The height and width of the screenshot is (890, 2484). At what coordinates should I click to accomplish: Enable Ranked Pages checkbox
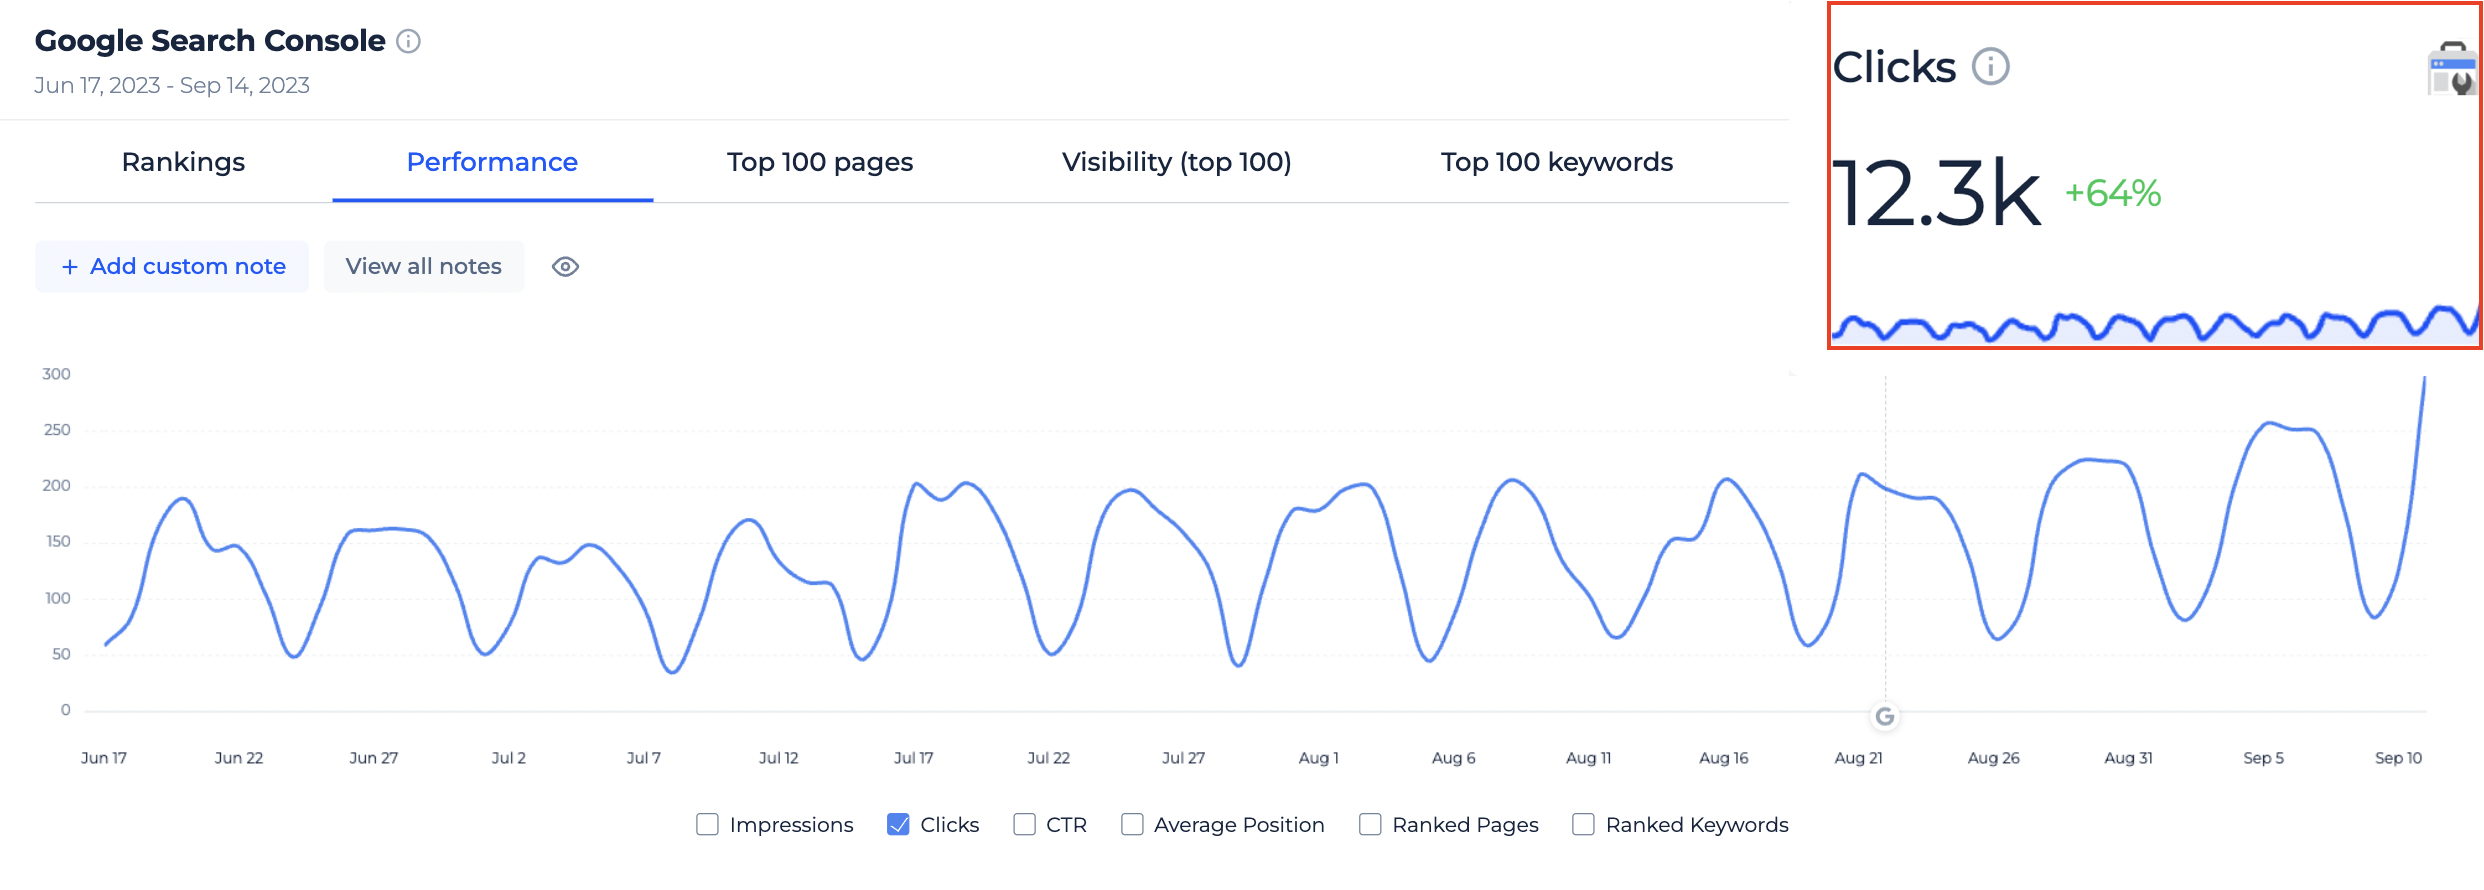point(1370,824)
